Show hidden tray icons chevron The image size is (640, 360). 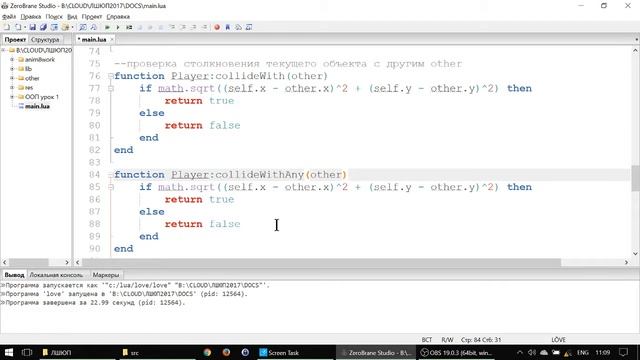[520, 352]
